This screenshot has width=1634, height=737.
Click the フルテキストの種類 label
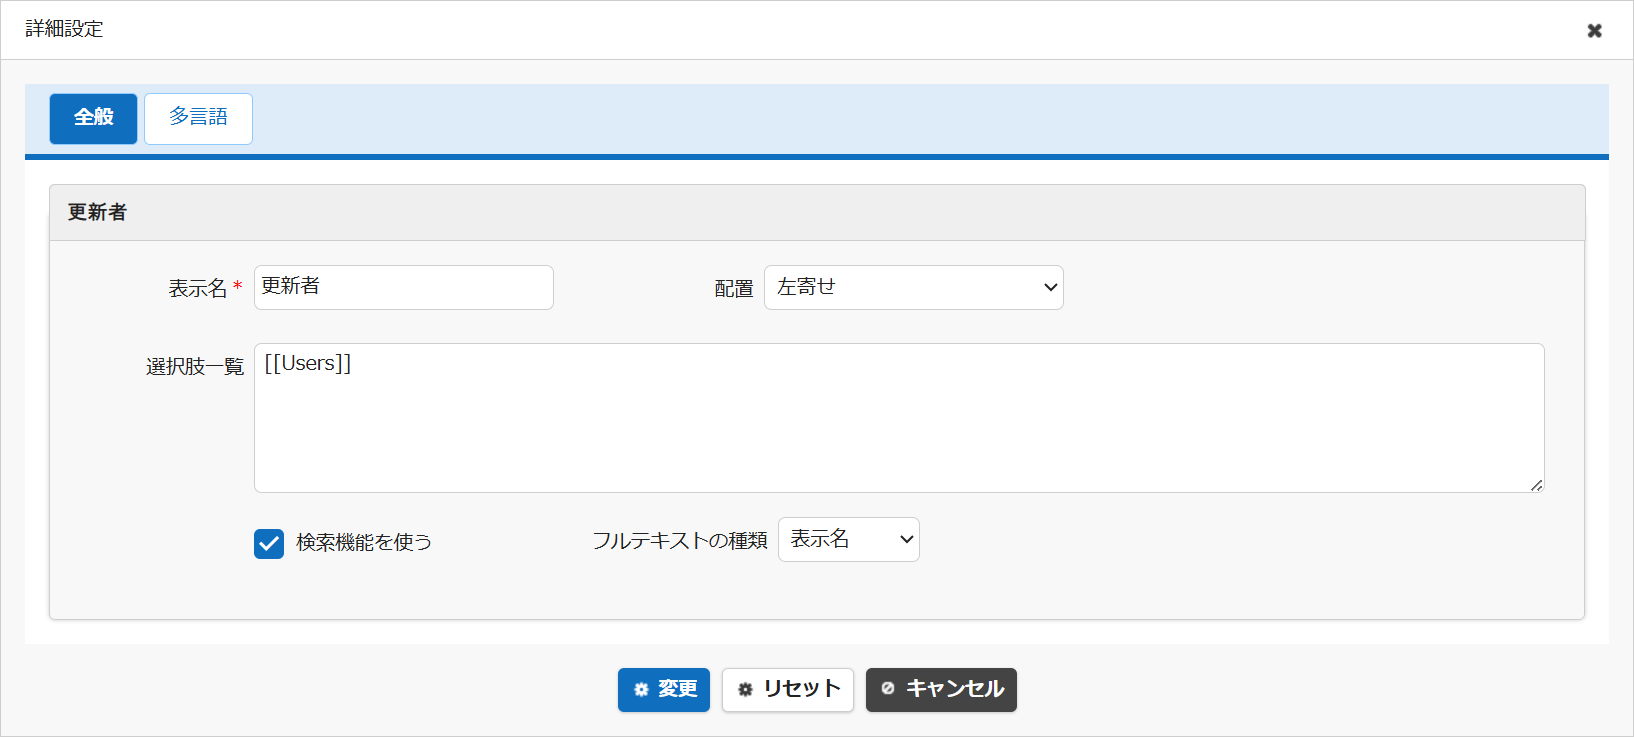tap(680, 540)
